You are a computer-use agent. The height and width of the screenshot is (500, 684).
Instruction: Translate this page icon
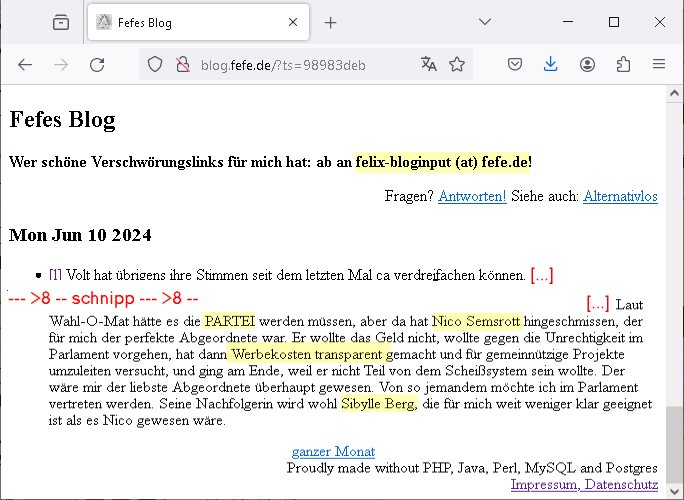(429, 65)
